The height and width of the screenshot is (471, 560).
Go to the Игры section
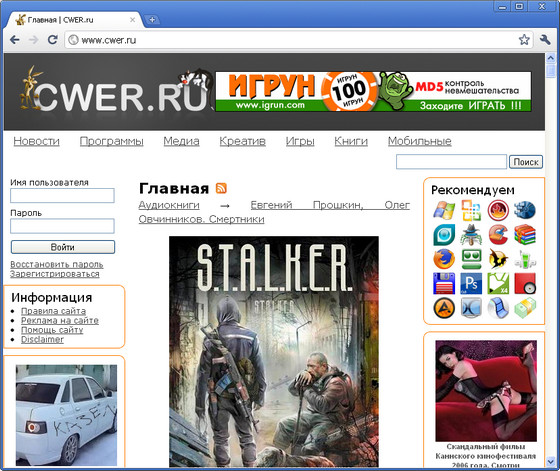[x=300, y=141]
